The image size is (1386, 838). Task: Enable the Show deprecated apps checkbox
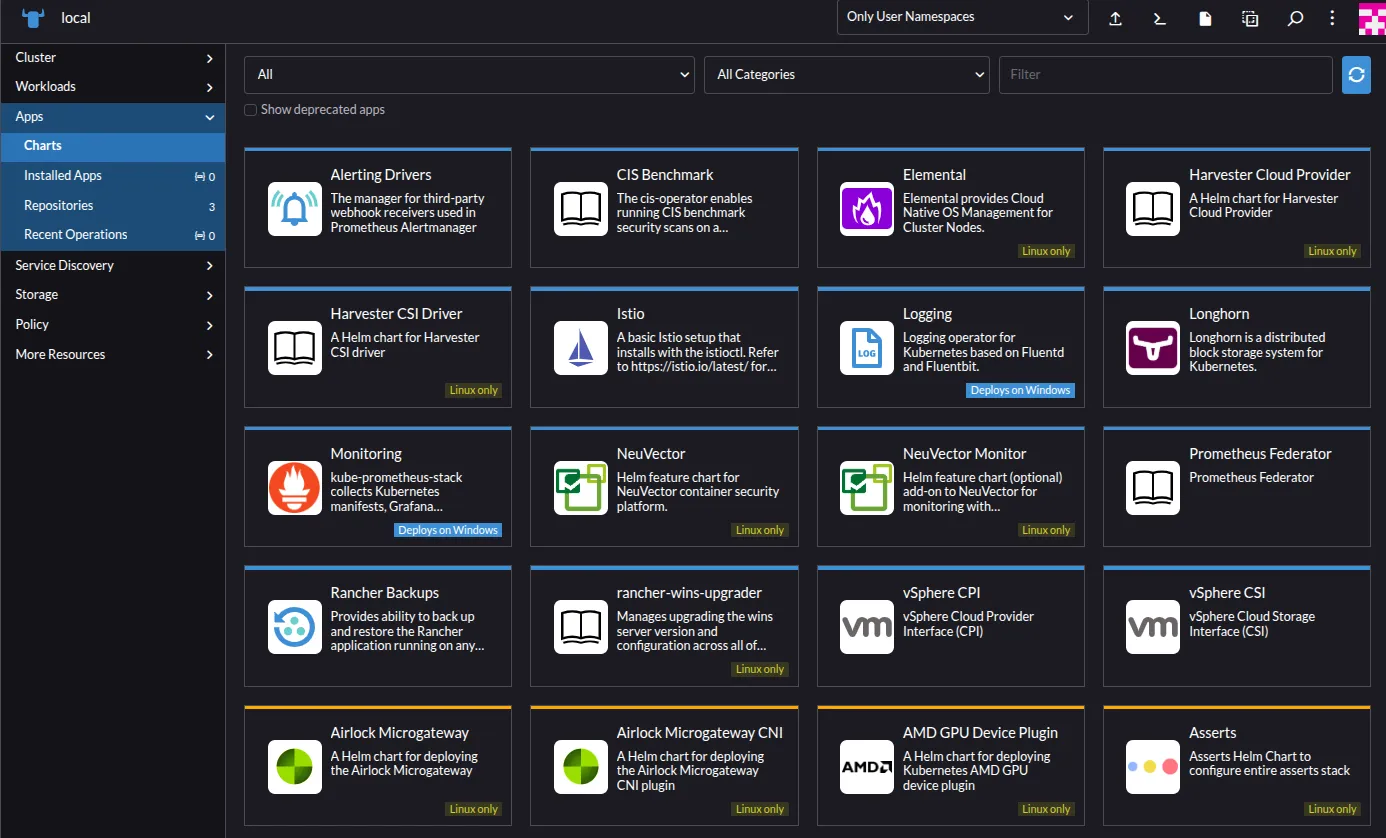coord(251,110)
